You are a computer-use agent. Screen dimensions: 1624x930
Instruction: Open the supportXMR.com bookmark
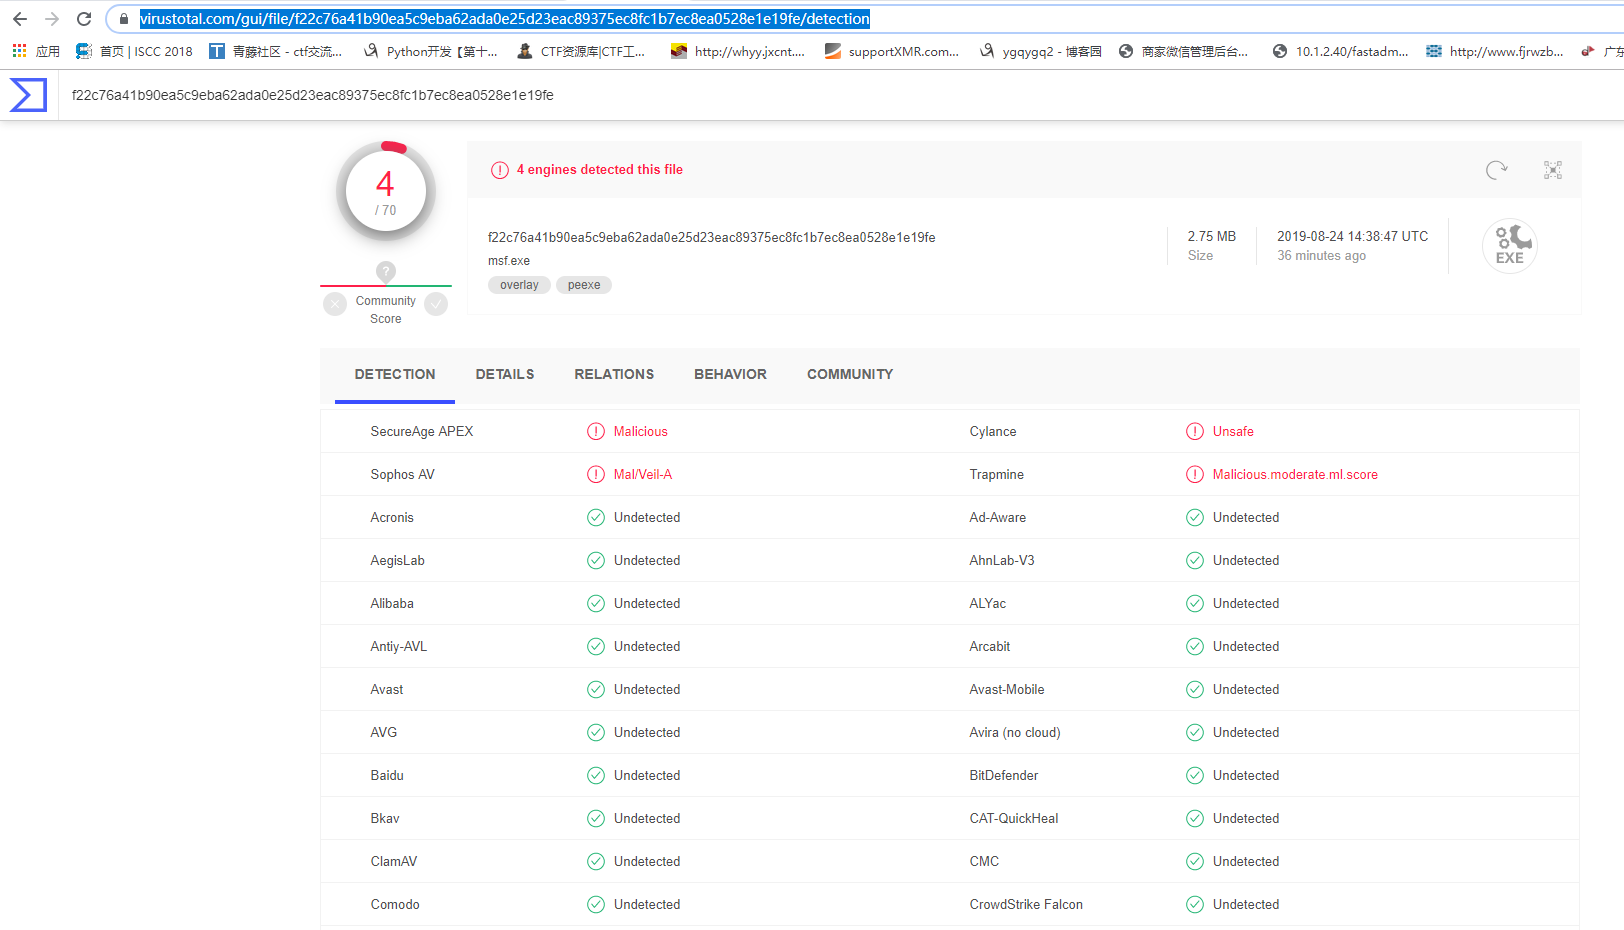coord(892,51)
